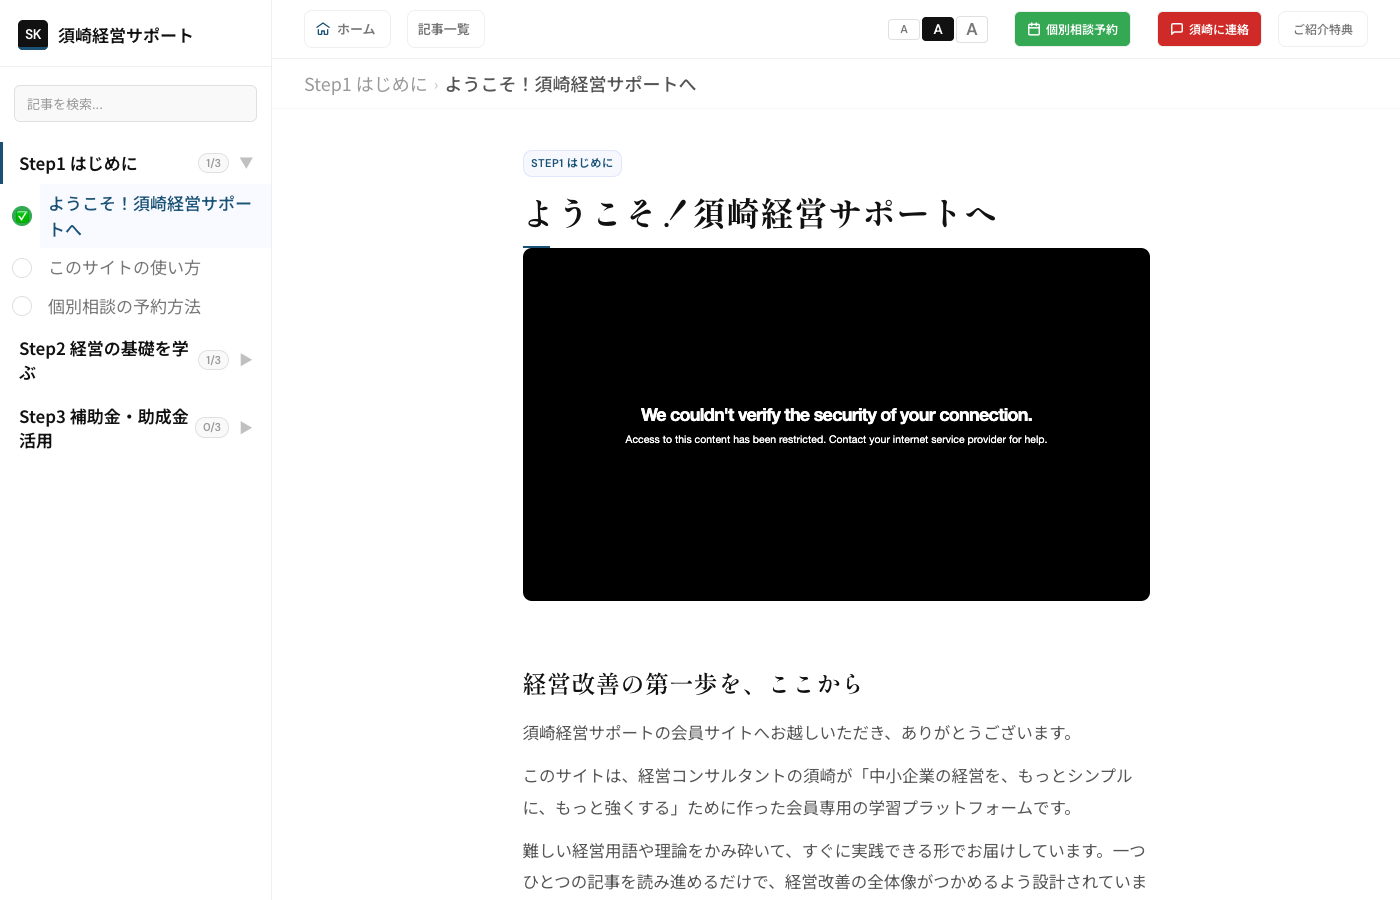Click the STEP1 はじめに badge above the title
1400x900 pixels.
coord(572,163)
